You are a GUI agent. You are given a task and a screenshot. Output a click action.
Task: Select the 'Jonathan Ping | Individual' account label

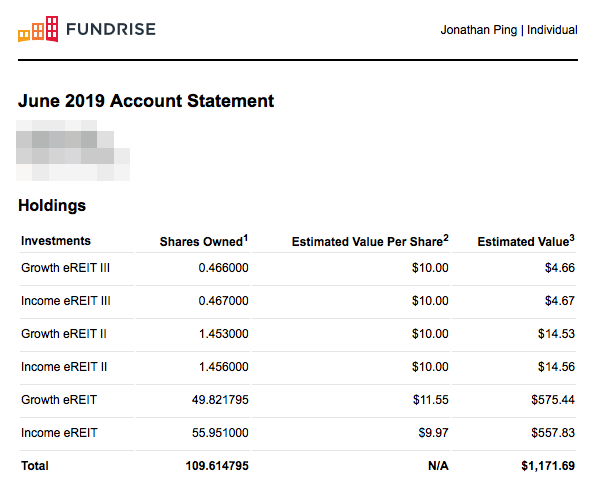coord(509,30)
